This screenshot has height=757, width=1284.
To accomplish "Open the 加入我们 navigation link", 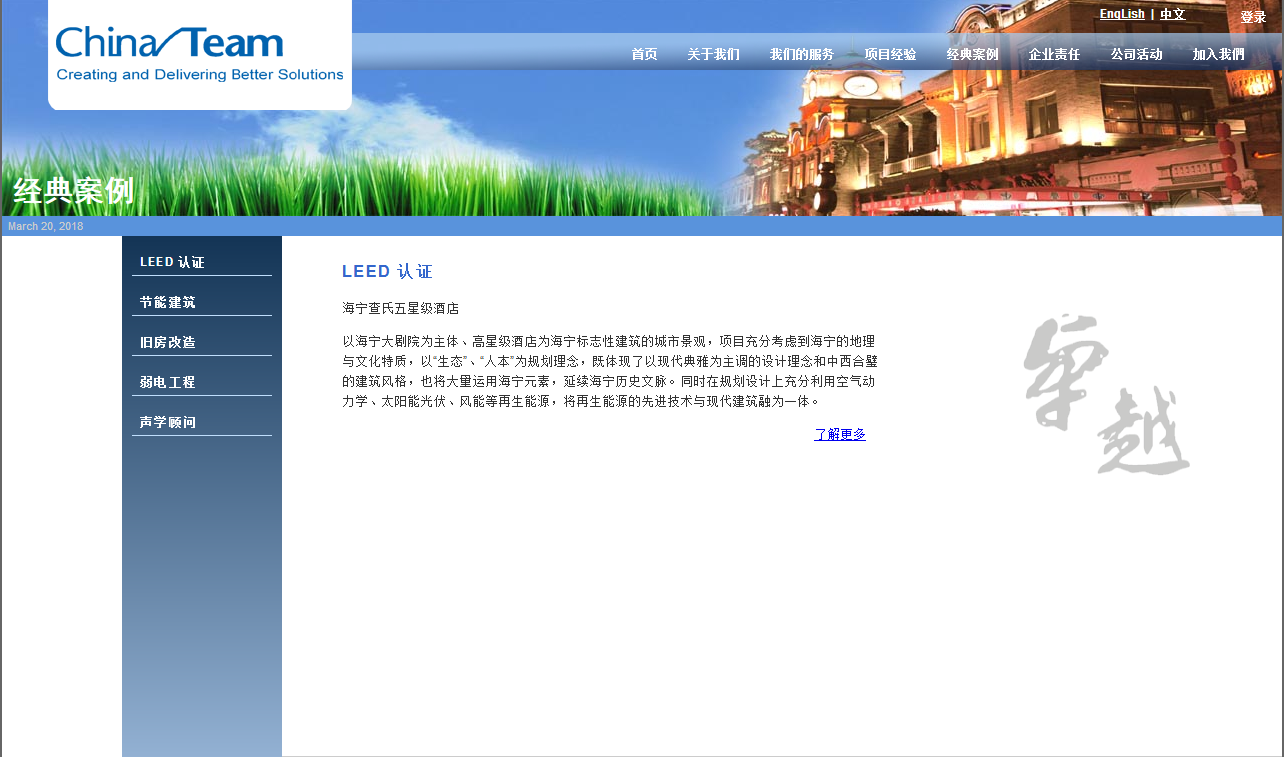I will point(1218,54).
